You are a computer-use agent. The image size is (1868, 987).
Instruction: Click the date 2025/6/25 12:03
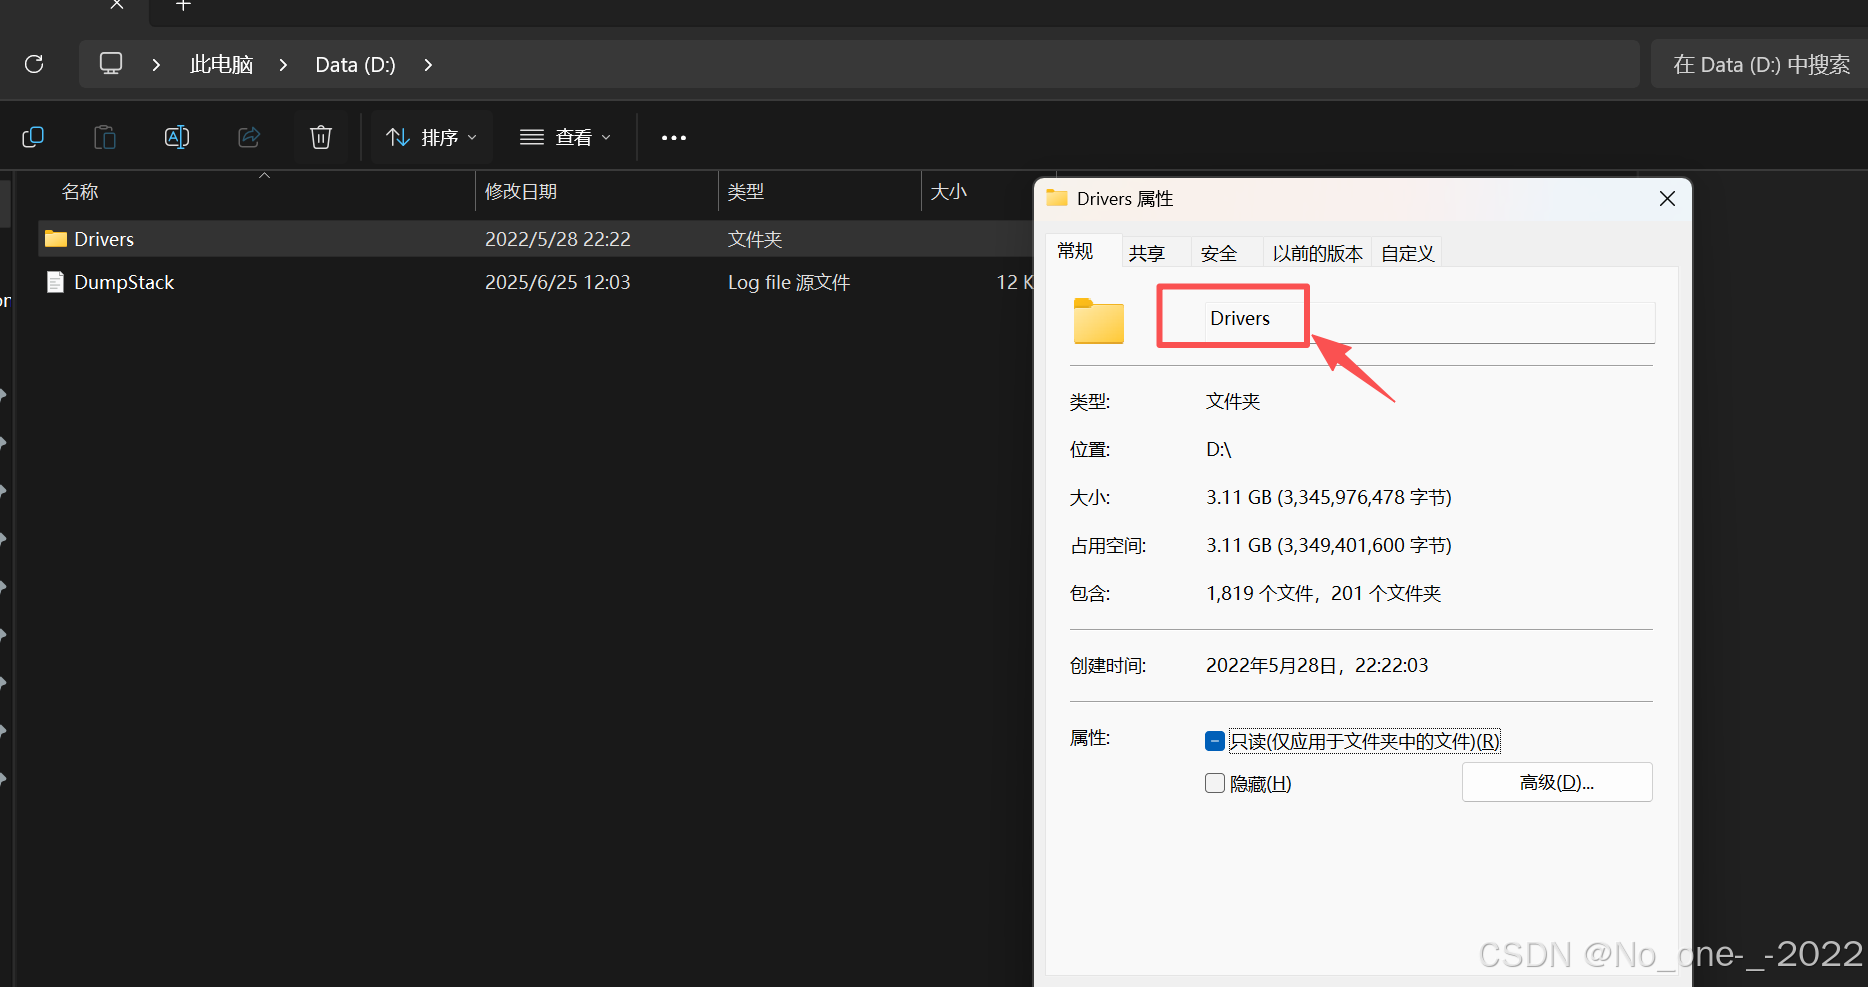point(558,282)
